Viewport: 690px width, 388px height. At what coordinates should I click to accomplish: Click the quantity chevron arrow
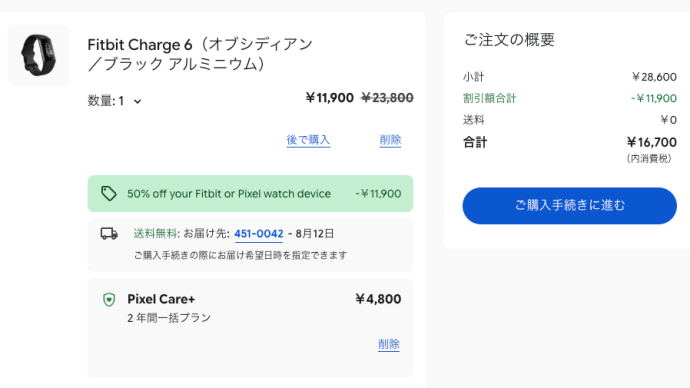pos(138,102)
